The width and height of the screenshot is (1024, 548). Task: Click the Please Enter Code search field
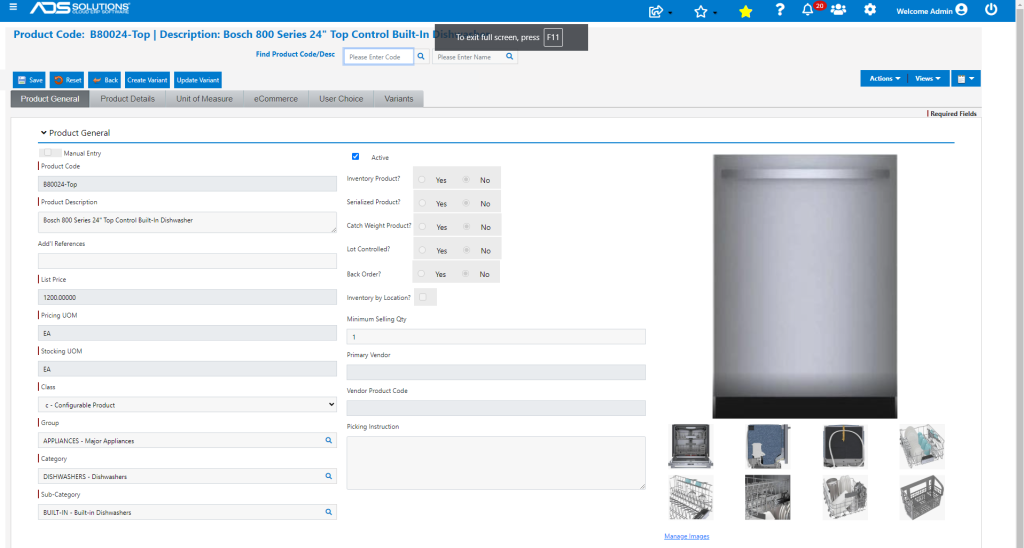379,57
